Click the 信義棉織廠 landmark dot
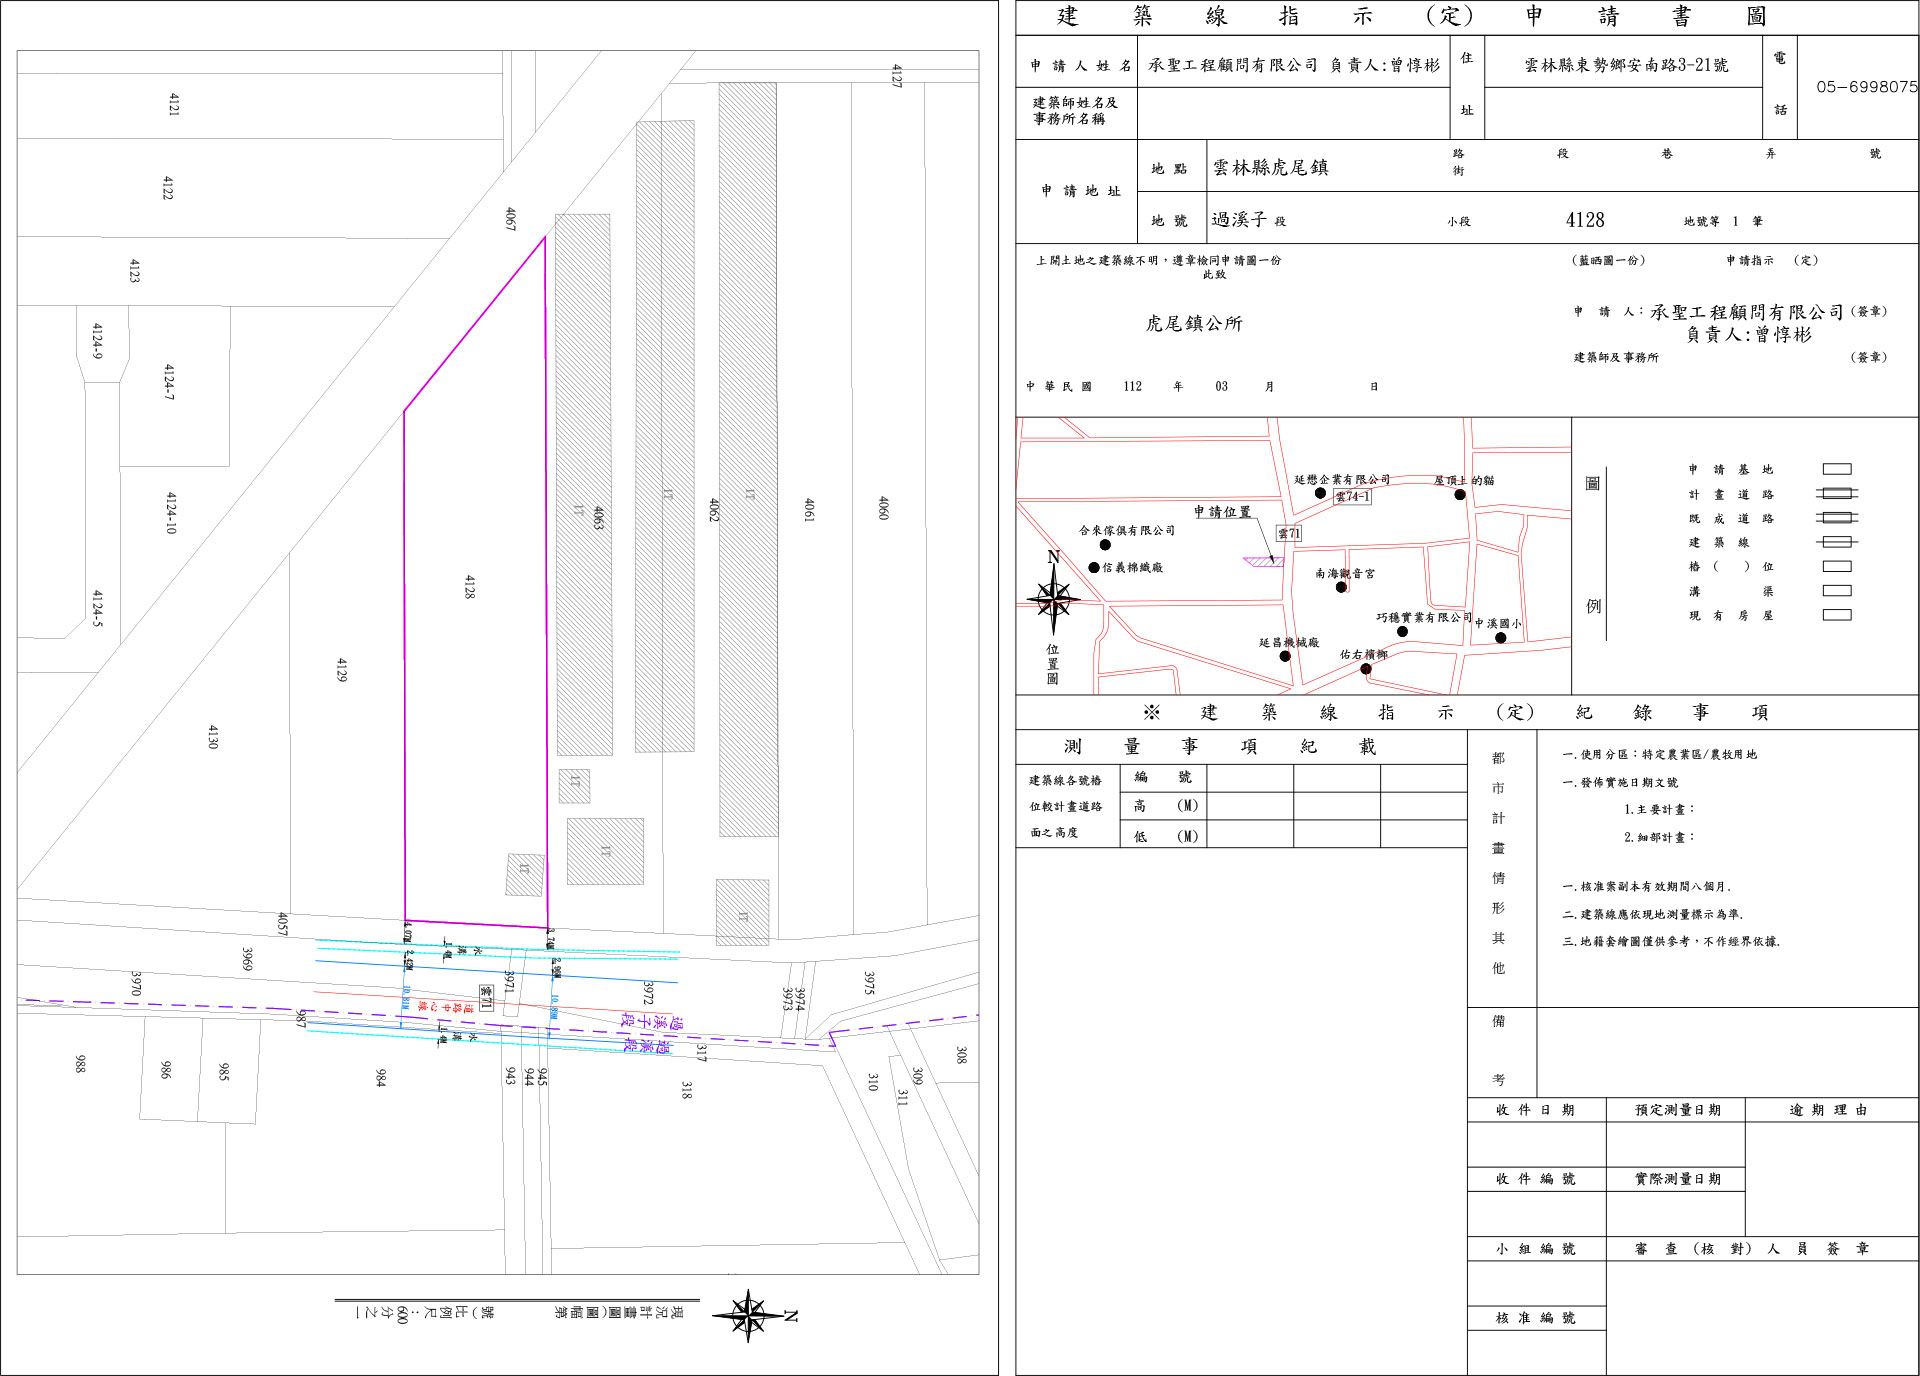Image resolution: width=1920 pixels, height=1376 pixels. click(x=1094, y=567)
